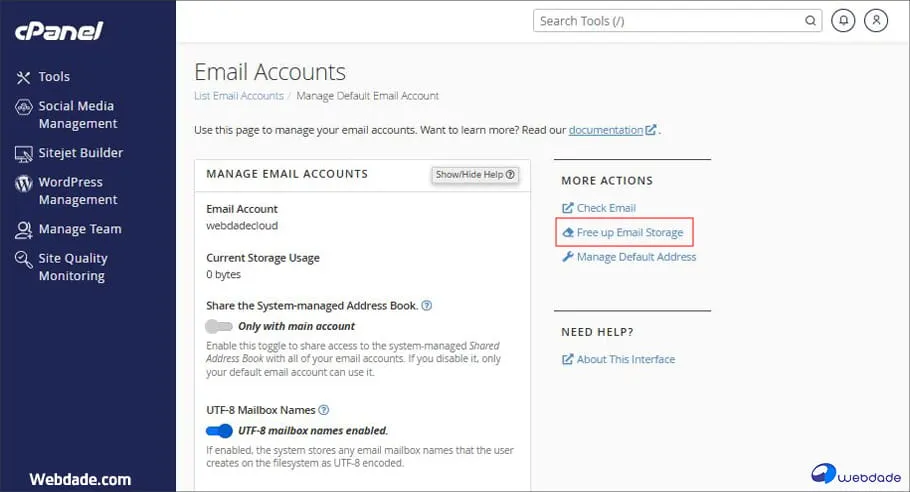The image size is (910, 492).
Task: Focus the Search Tools input field
Action: coord(670,21)
